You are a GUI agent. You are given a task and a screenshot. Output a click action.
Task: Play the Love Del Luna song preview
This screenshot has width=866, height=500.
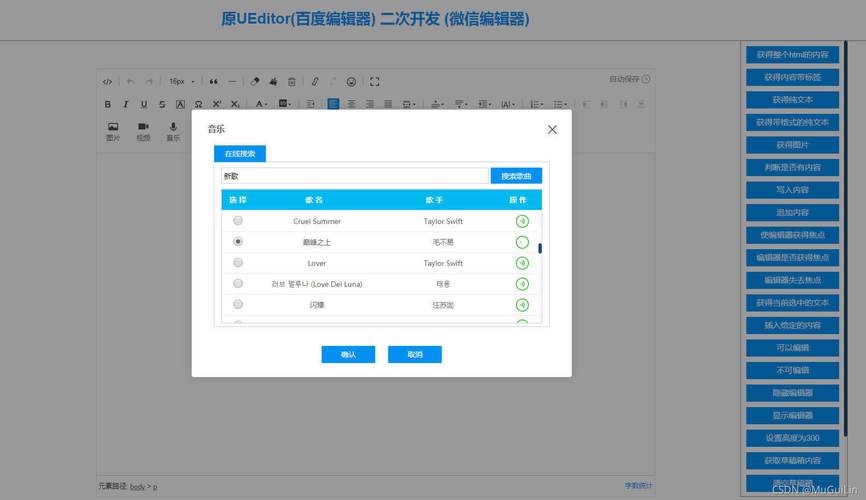click(x=522, y=284)
